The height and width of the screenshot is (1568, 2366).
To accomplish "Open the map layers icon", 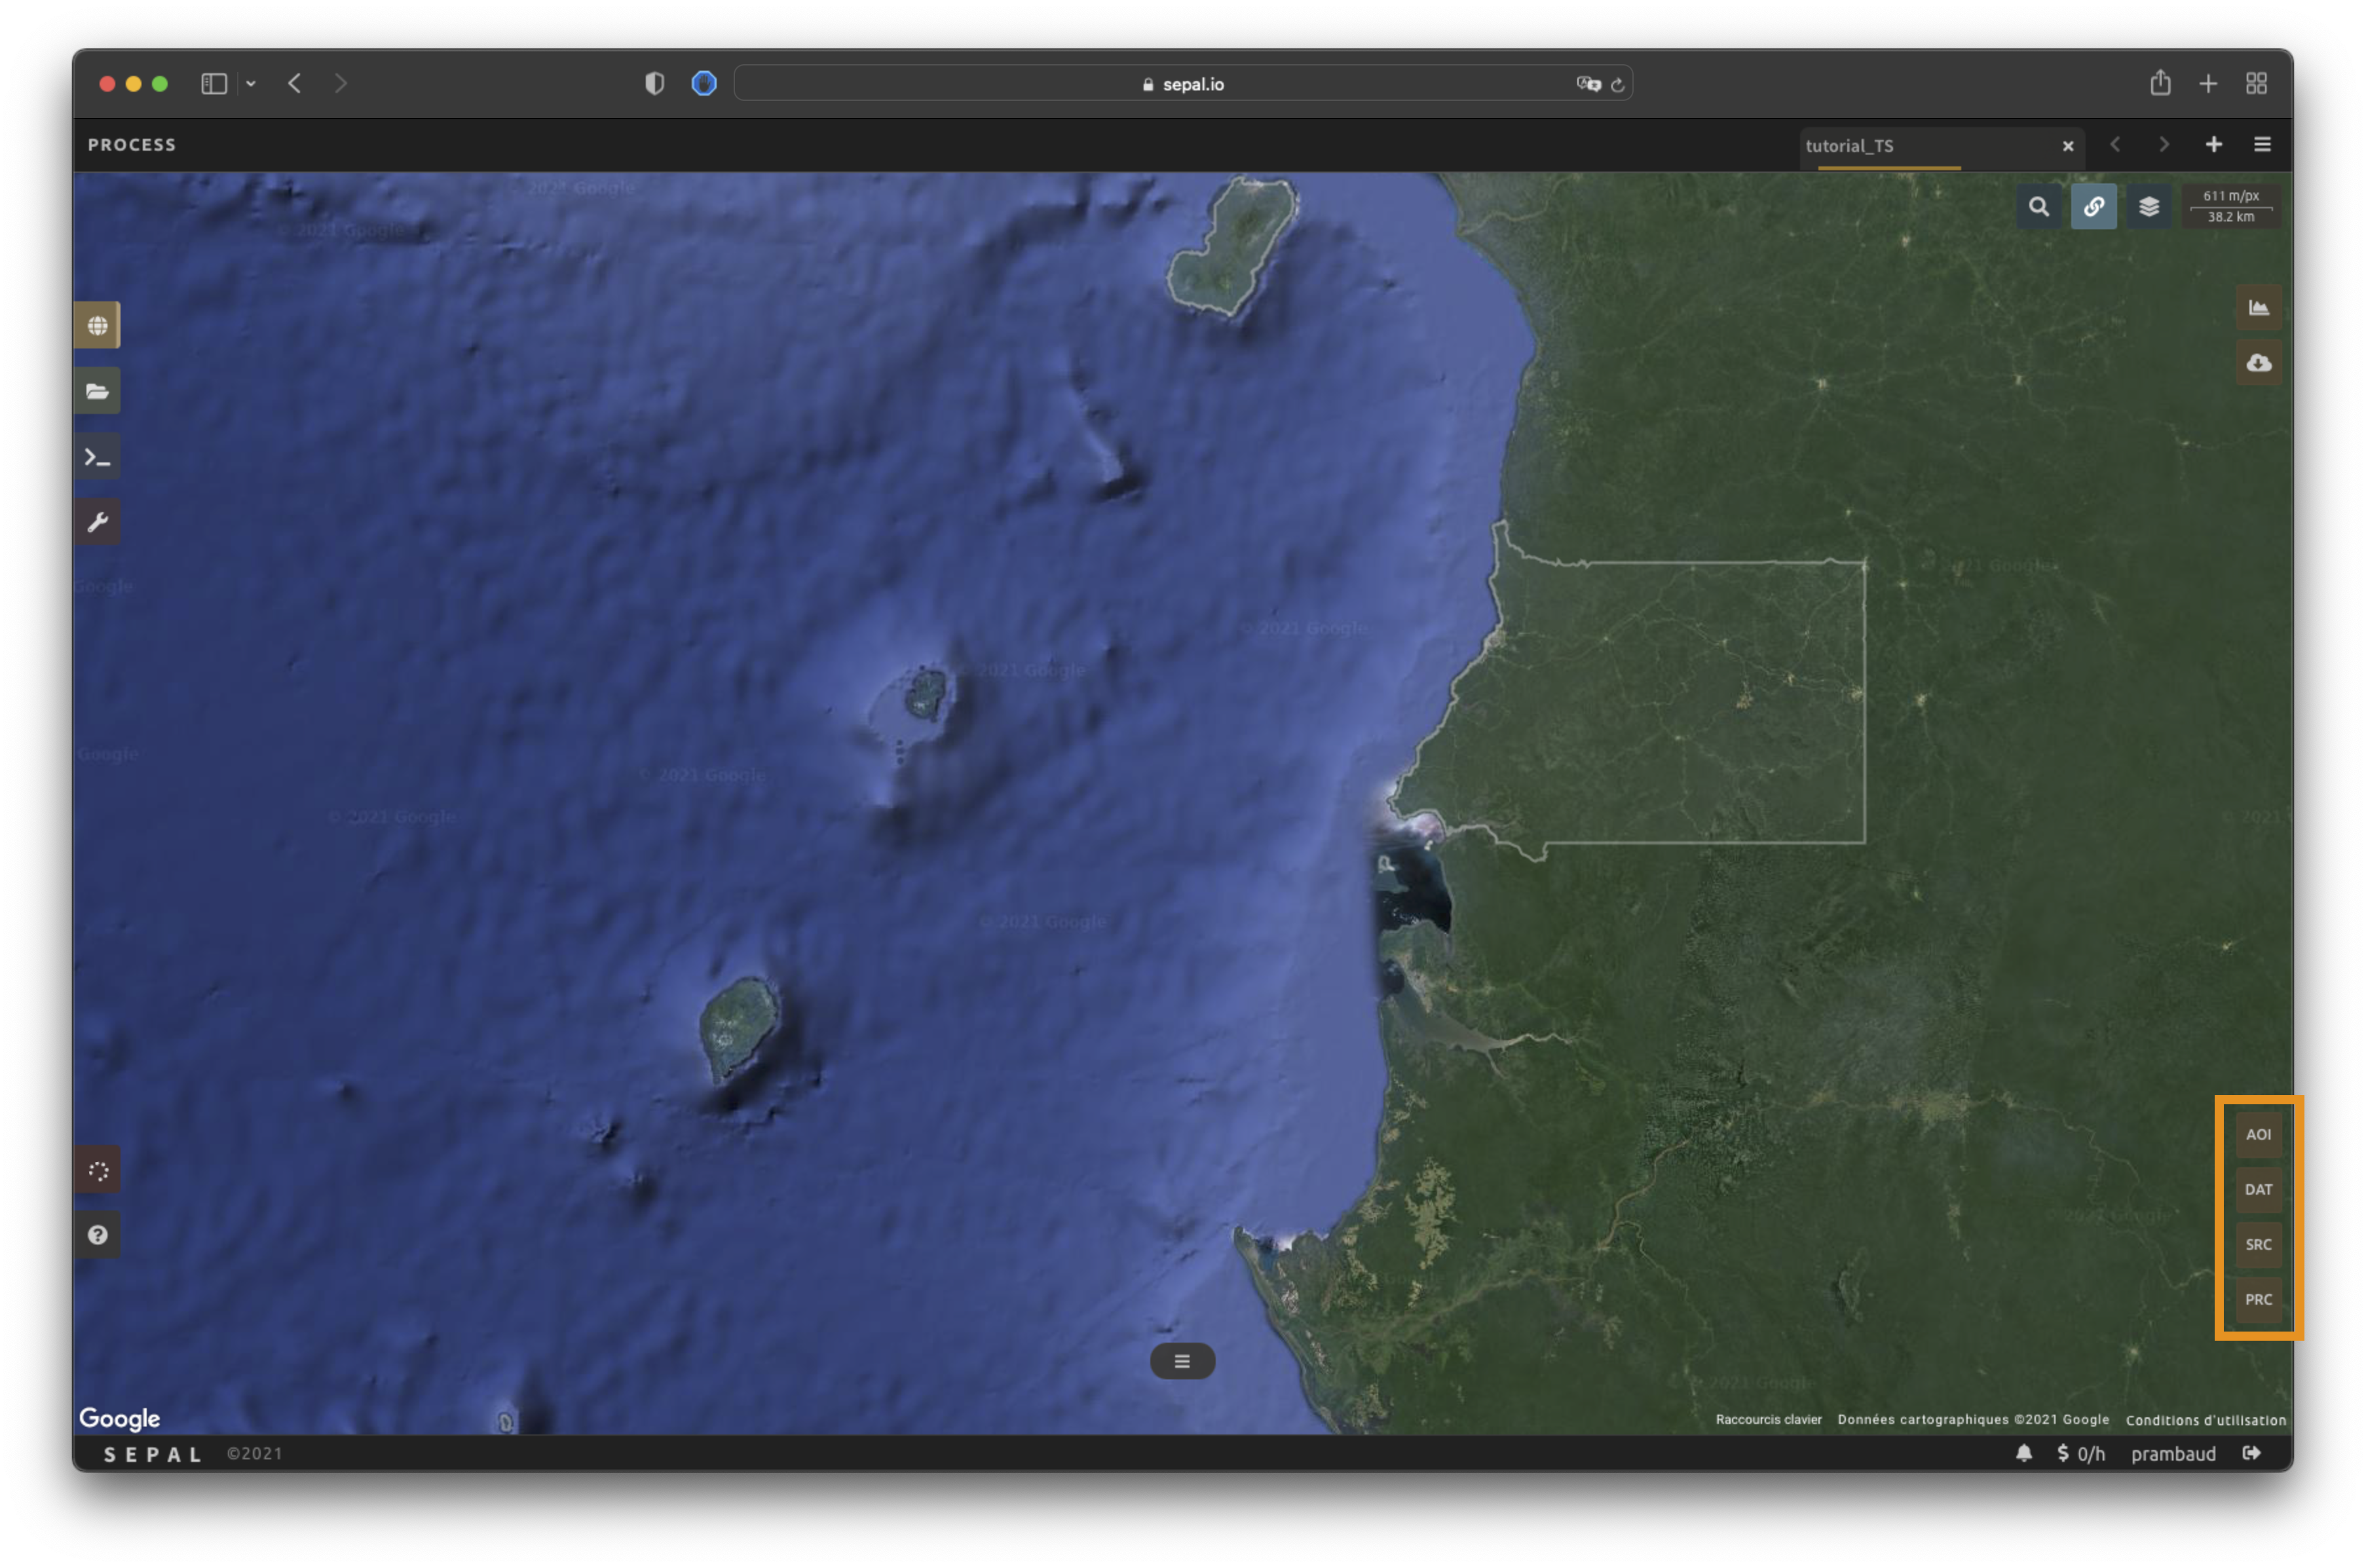I will 2148,207.
